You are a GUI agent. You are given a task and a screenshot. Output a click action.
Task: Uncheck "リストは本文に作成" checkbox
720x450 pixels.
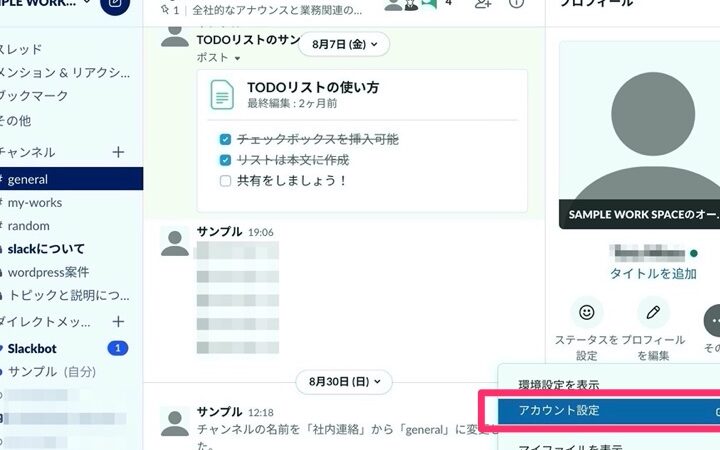[225, 160]
